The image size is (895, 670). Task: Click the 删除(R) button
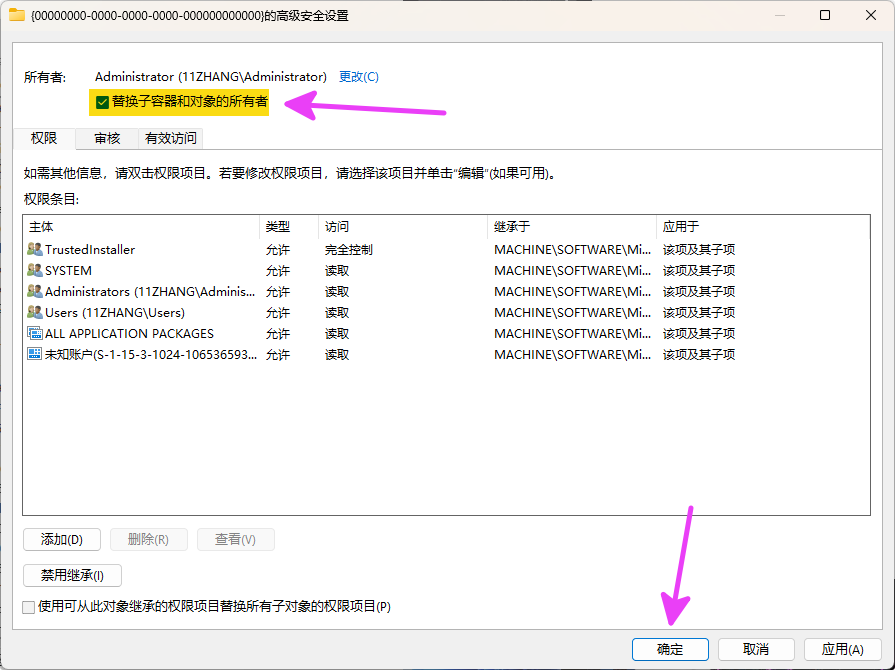coord(148,539)
